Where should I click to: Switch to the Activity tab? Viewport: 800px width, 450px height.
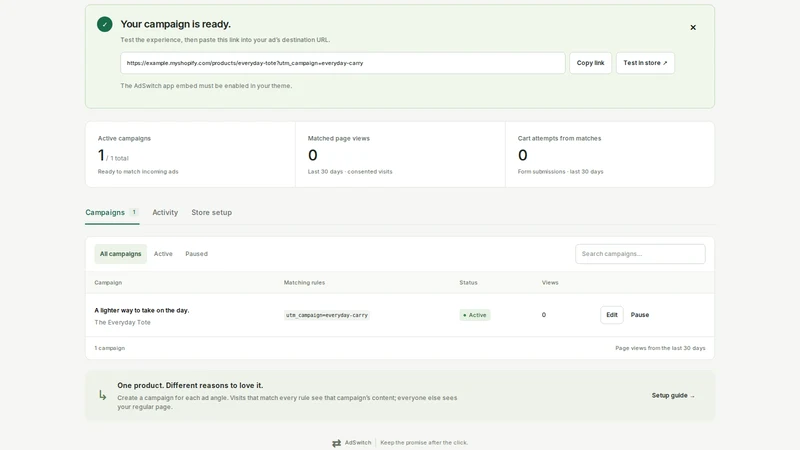[165, 212]
